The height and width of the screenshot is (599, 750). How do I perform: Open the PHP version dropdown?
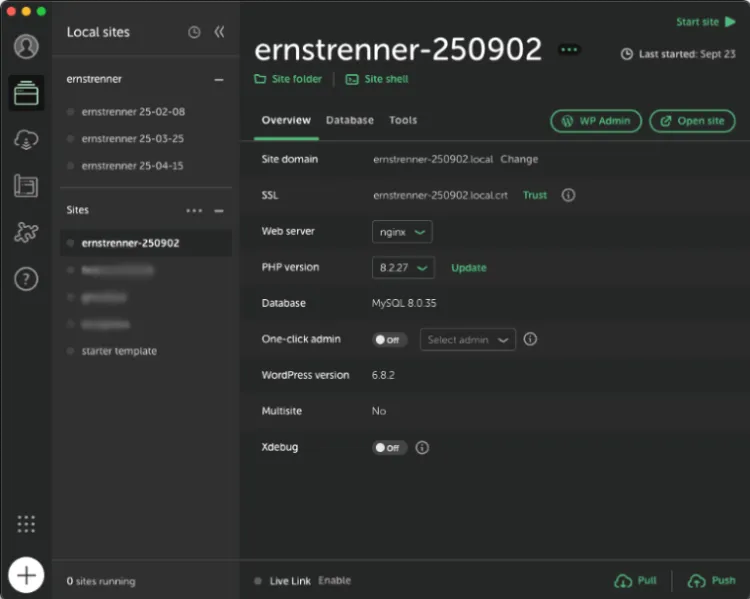click(x=403, y=268)
